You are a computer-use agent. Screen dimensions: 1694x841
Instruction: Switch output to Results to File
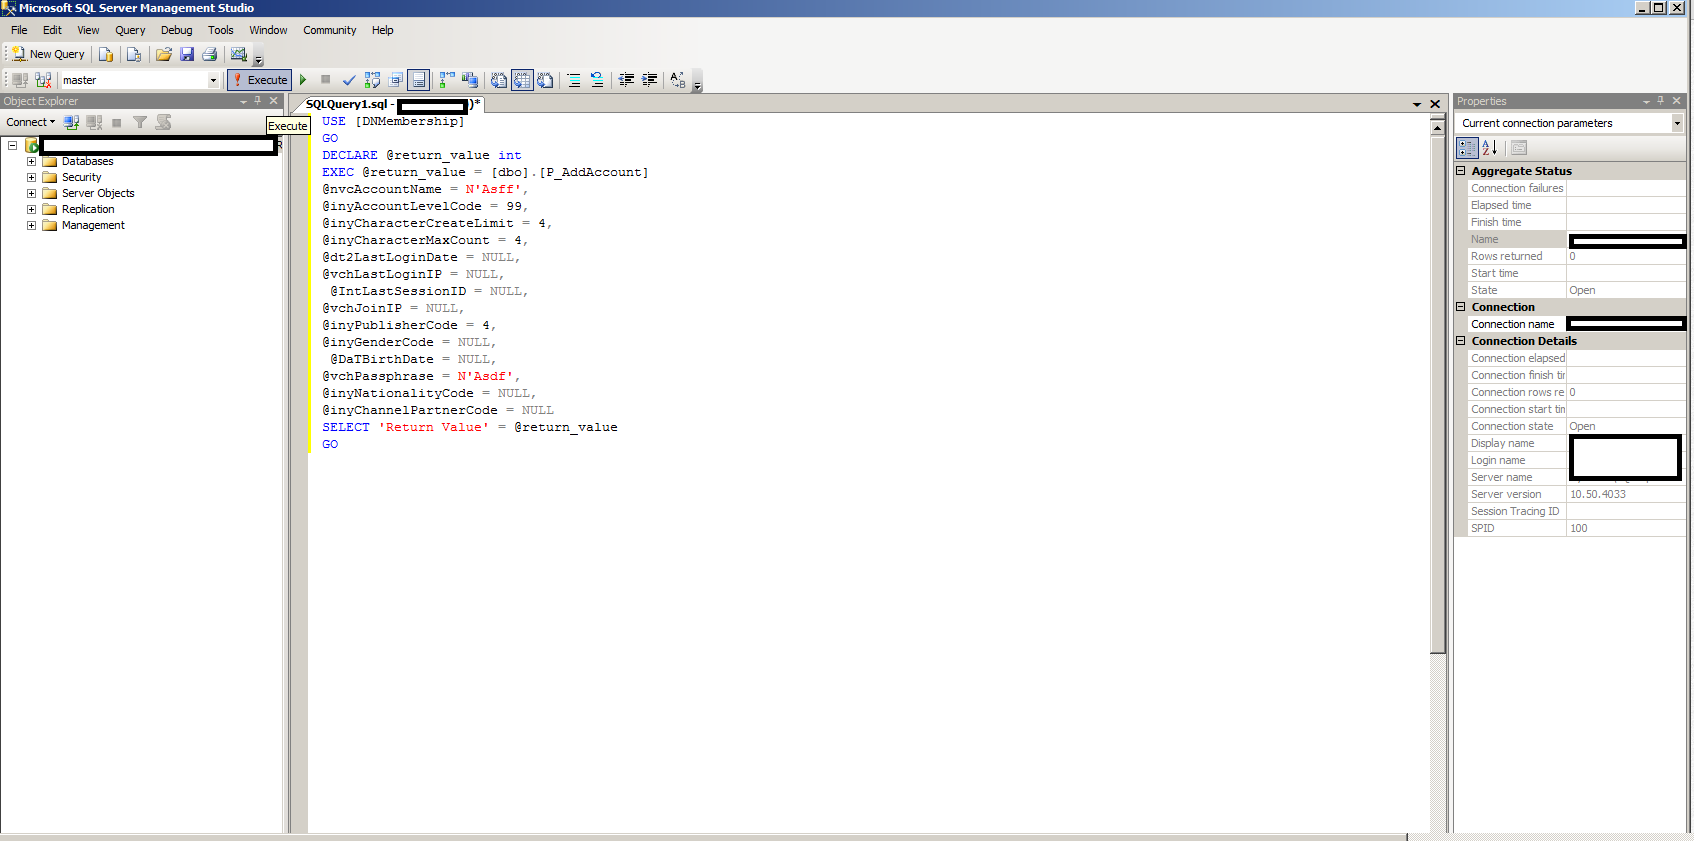pos(545,80)
